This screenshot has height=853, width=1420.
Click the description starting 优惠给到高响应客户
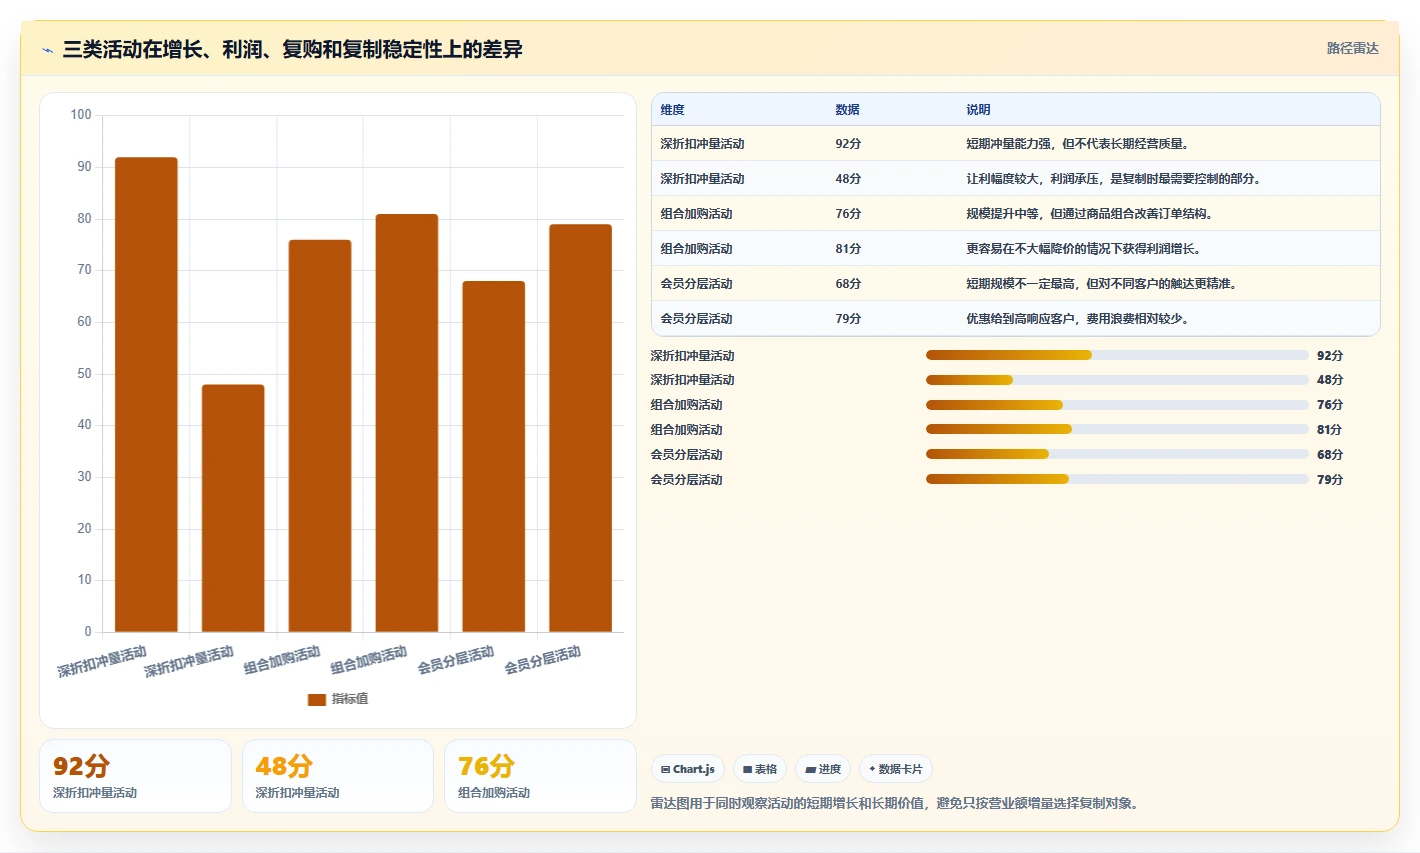[x=1078, y=319]
